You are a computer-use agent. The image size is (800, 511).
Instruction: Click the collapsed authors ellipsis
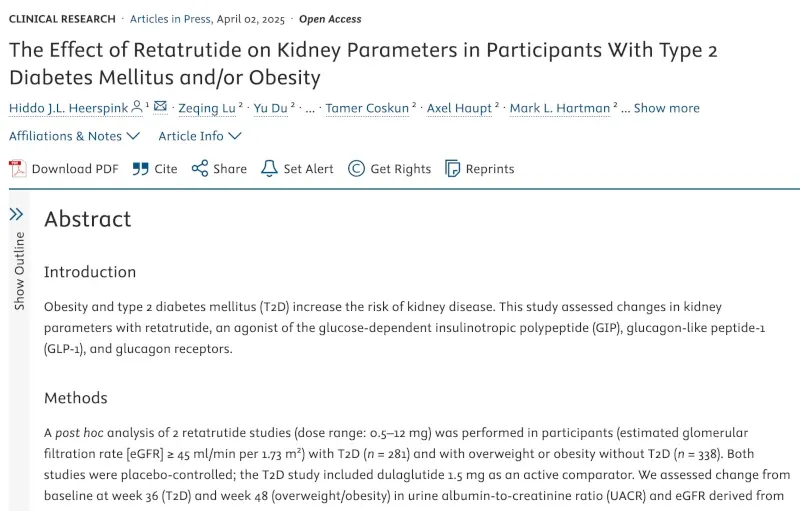[x=310, y=109]
